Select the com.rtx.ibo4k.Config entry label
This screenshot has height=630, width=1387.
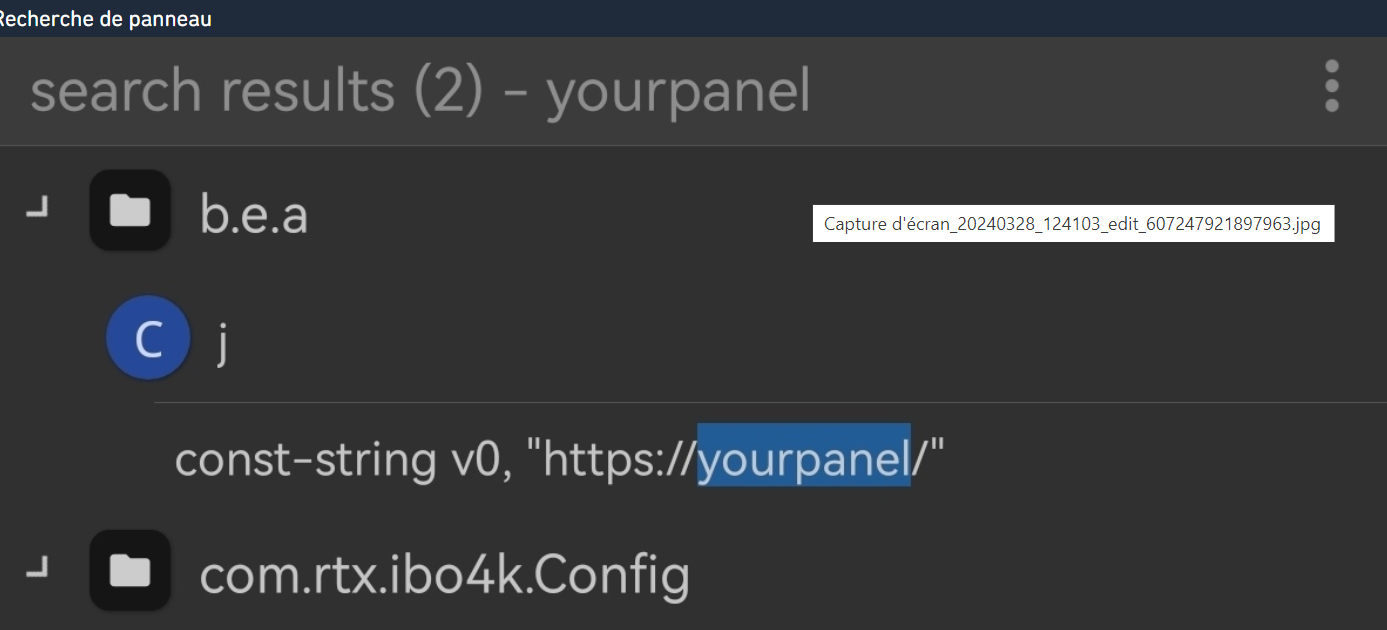(x=444, y=574)
